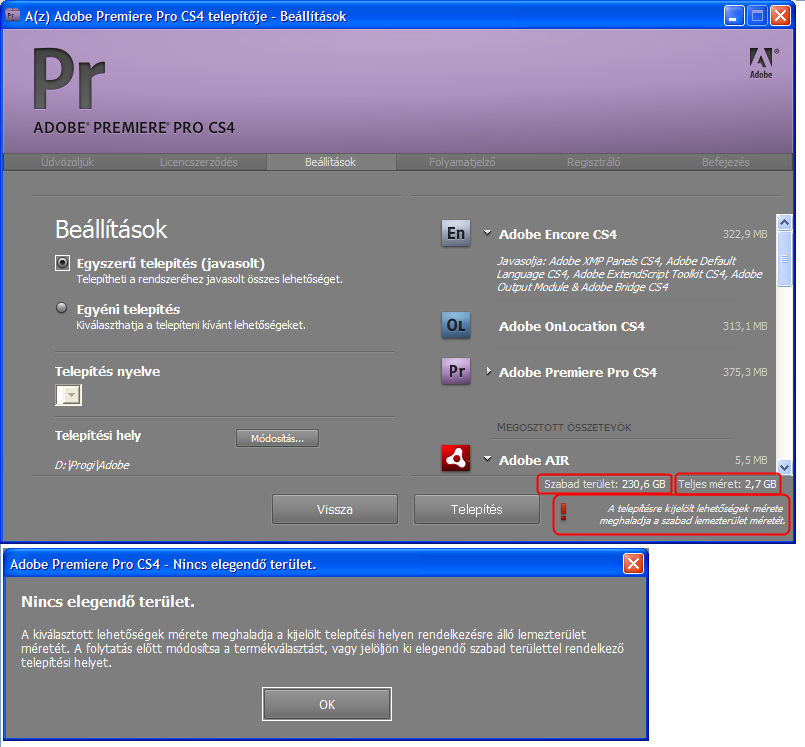Click the red Adobe AIR icon
Viewport: 805px width, 747px height.
(456, 458)
